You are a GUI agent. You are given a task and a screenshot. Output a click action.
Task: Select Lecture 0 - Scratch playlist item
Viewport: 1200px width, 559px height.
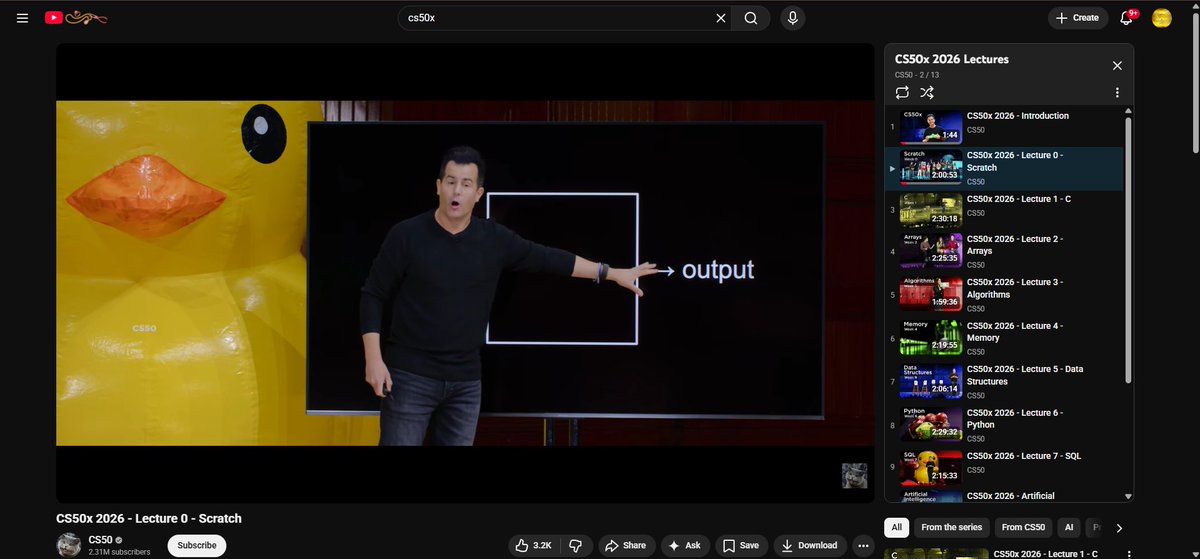tap(1005, 168)
